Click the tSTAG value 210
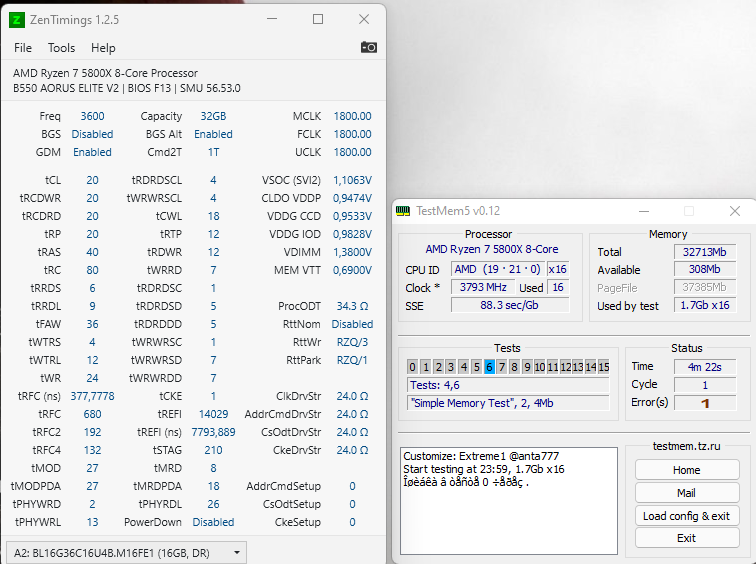756x564 pixels. point(213,450)
